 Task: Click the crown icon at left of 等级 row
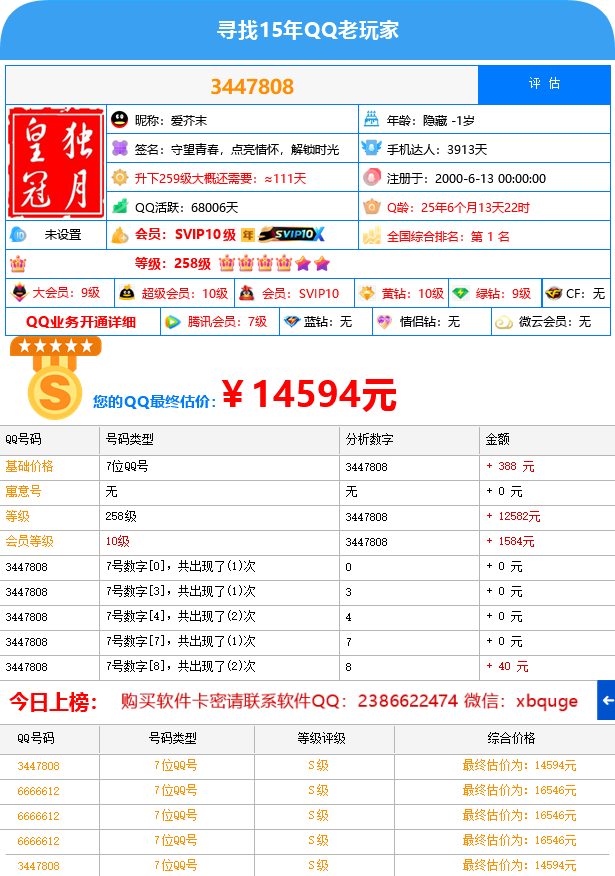tap(18, 264)
